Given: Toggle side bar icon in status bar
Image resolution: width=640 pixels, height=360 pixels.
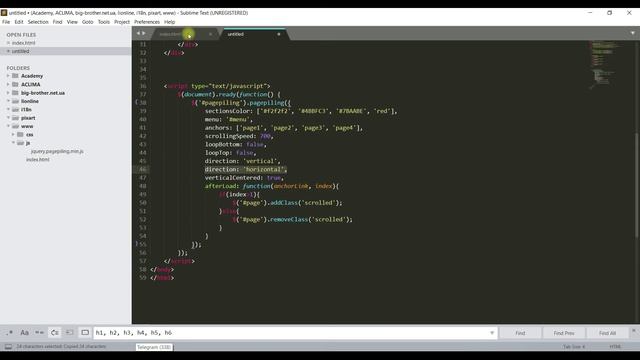Looking at the screenshot, I should (8, 347).
